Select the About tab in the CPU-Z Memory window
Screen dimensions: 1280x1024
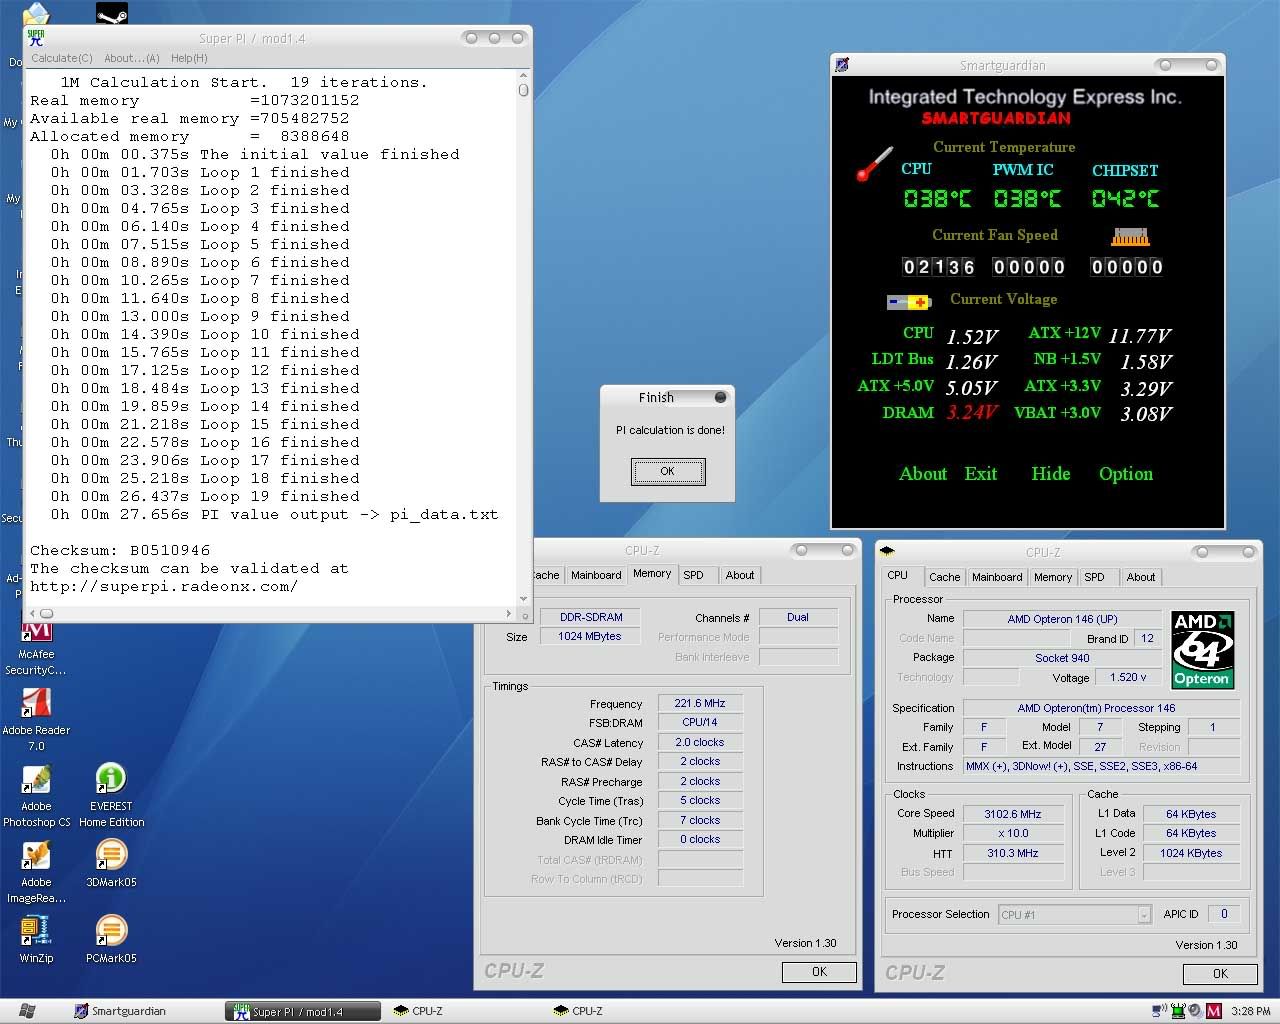pos(740,575)
